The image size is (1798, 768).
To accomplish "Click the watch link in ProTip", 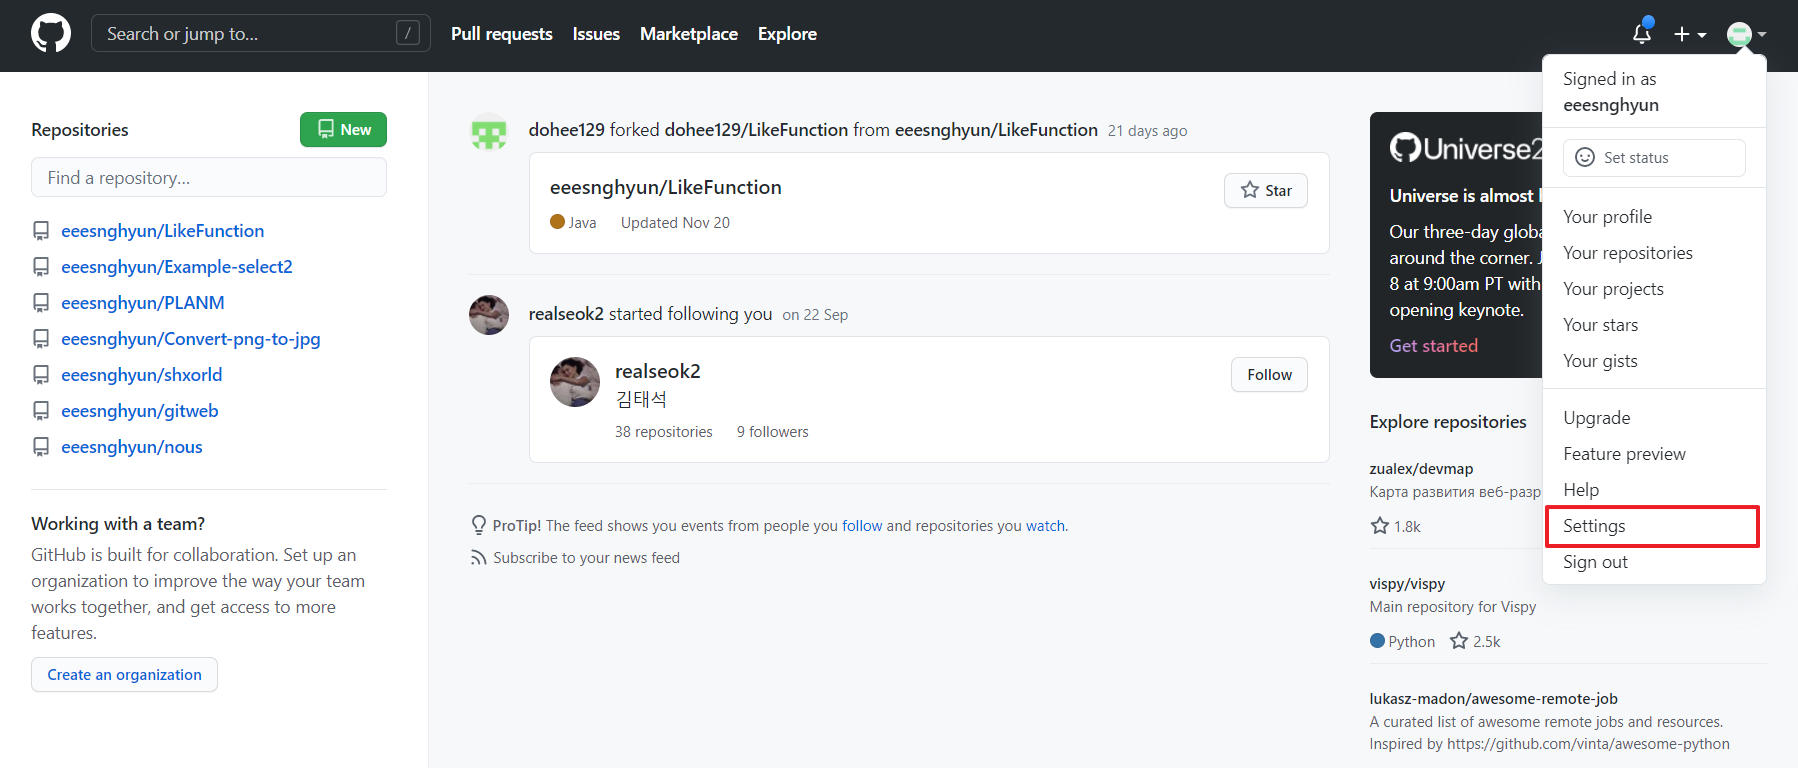I will click(1045, 526).
